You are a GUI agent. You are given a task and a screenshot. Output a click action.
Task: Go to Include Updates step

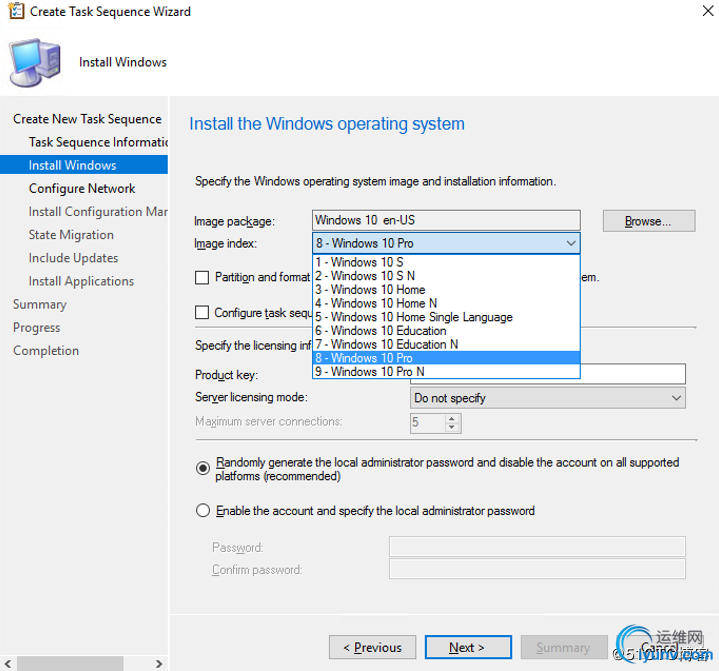click(73, 258)
